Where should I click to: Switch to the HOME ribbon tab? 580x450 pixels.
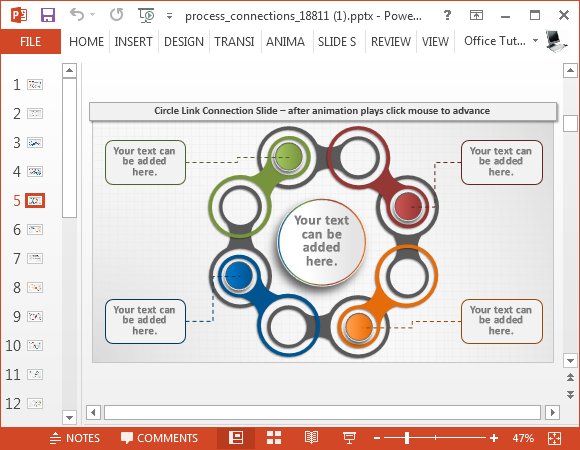coord(86,41)
